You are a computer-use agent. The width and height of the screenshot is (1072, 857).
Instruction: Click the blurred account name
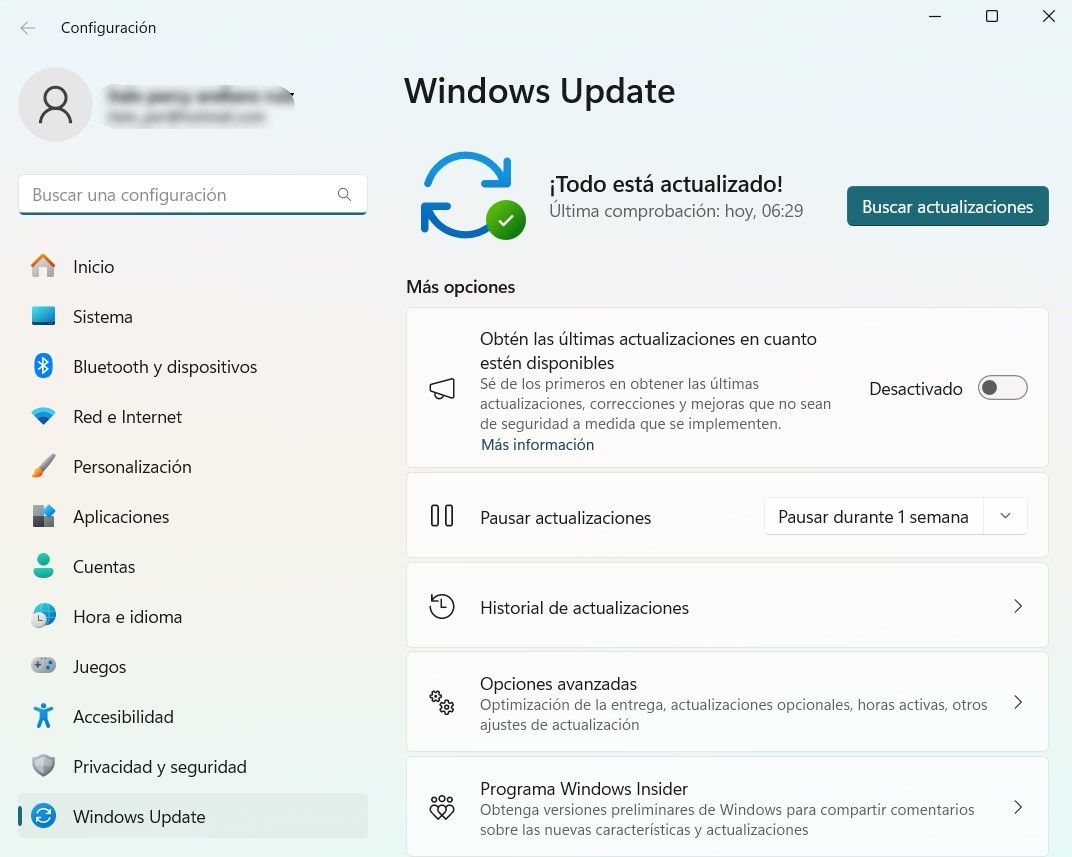pyautogui.click(x=200, y=95)
